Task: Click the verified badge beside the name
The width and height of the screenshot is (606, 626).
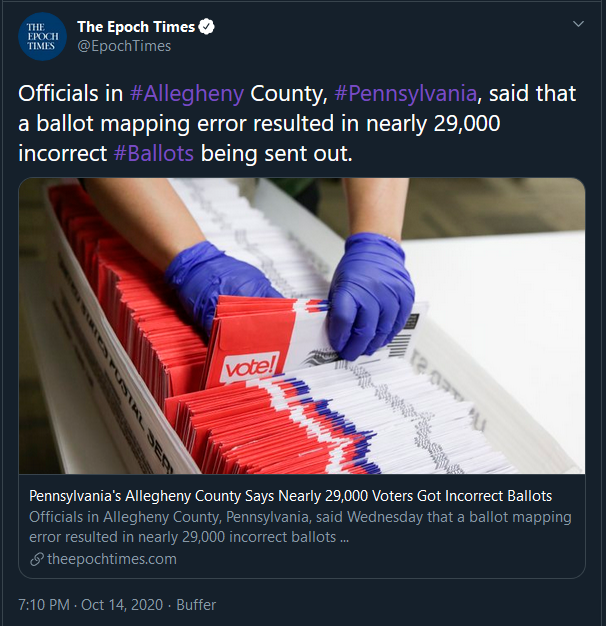Action: 207,27
